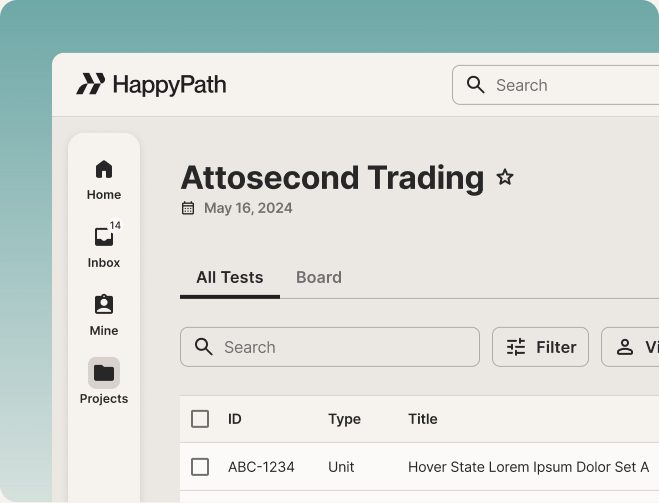Click the magnifier icon in the top Search bar

tap(475, 85)
